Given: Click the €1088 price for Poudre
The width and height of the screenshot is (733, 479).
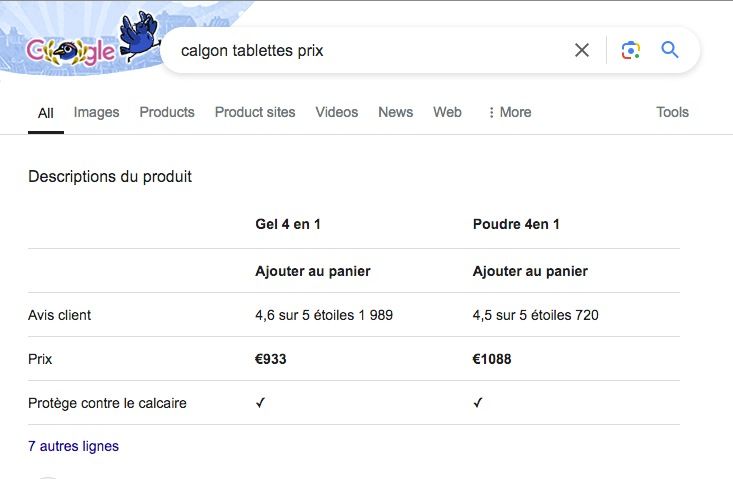Looking at the screenshot, I should [492, 359].
